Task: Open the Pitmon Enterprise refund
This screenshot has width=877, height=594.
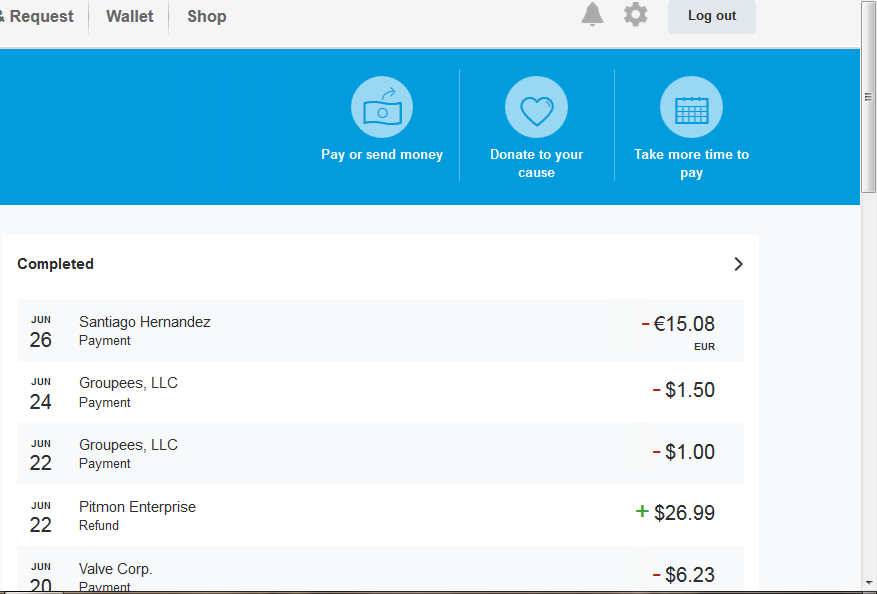Action: tap(380, 515)
